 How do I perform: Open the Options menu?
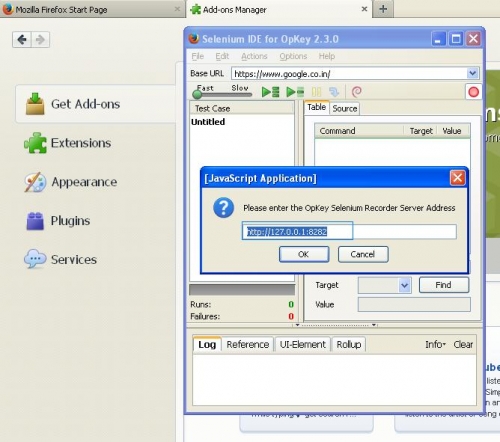click(x=293, y=56)
